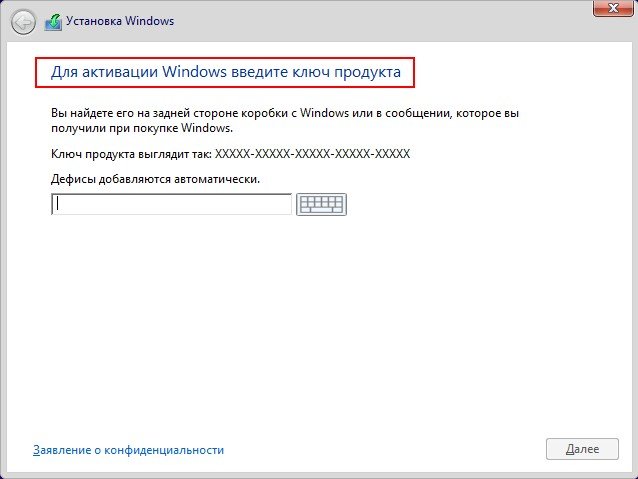Close the Установка Windows window
This screenshot has width=638, height=479.
point(613,8)
